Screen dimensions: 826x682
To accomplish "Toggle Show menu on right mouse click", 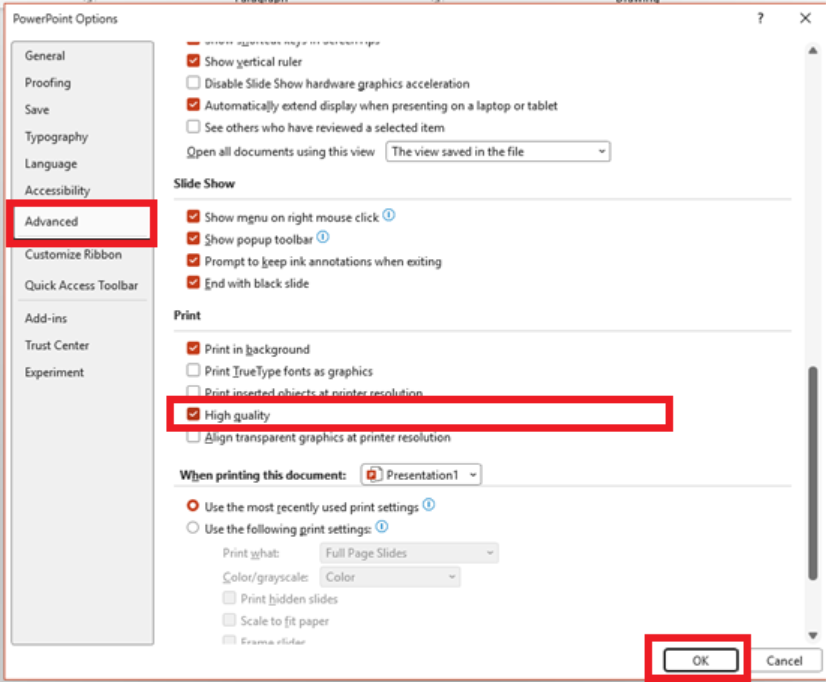I will 193,216.
